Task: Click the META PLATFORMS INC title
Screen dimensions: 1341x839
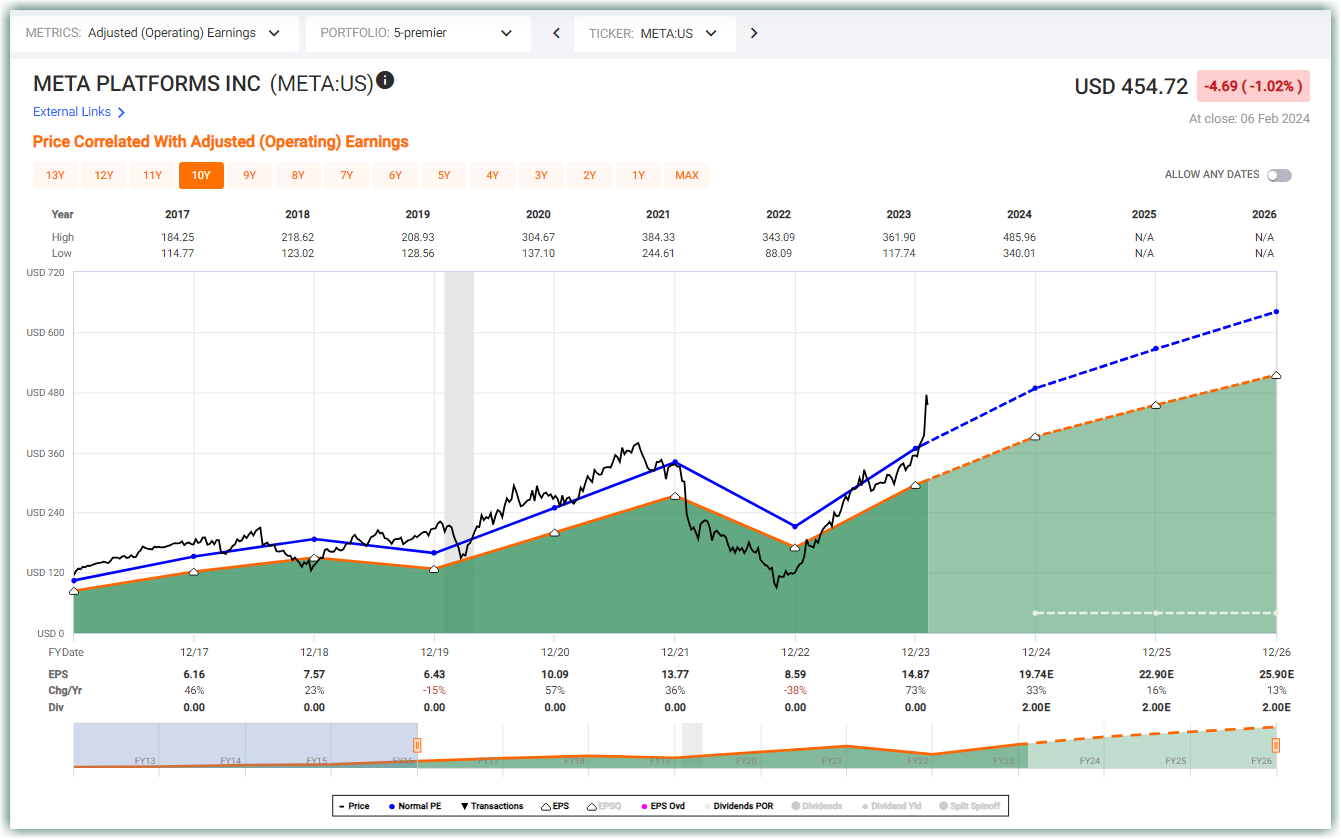Action: 147,84
